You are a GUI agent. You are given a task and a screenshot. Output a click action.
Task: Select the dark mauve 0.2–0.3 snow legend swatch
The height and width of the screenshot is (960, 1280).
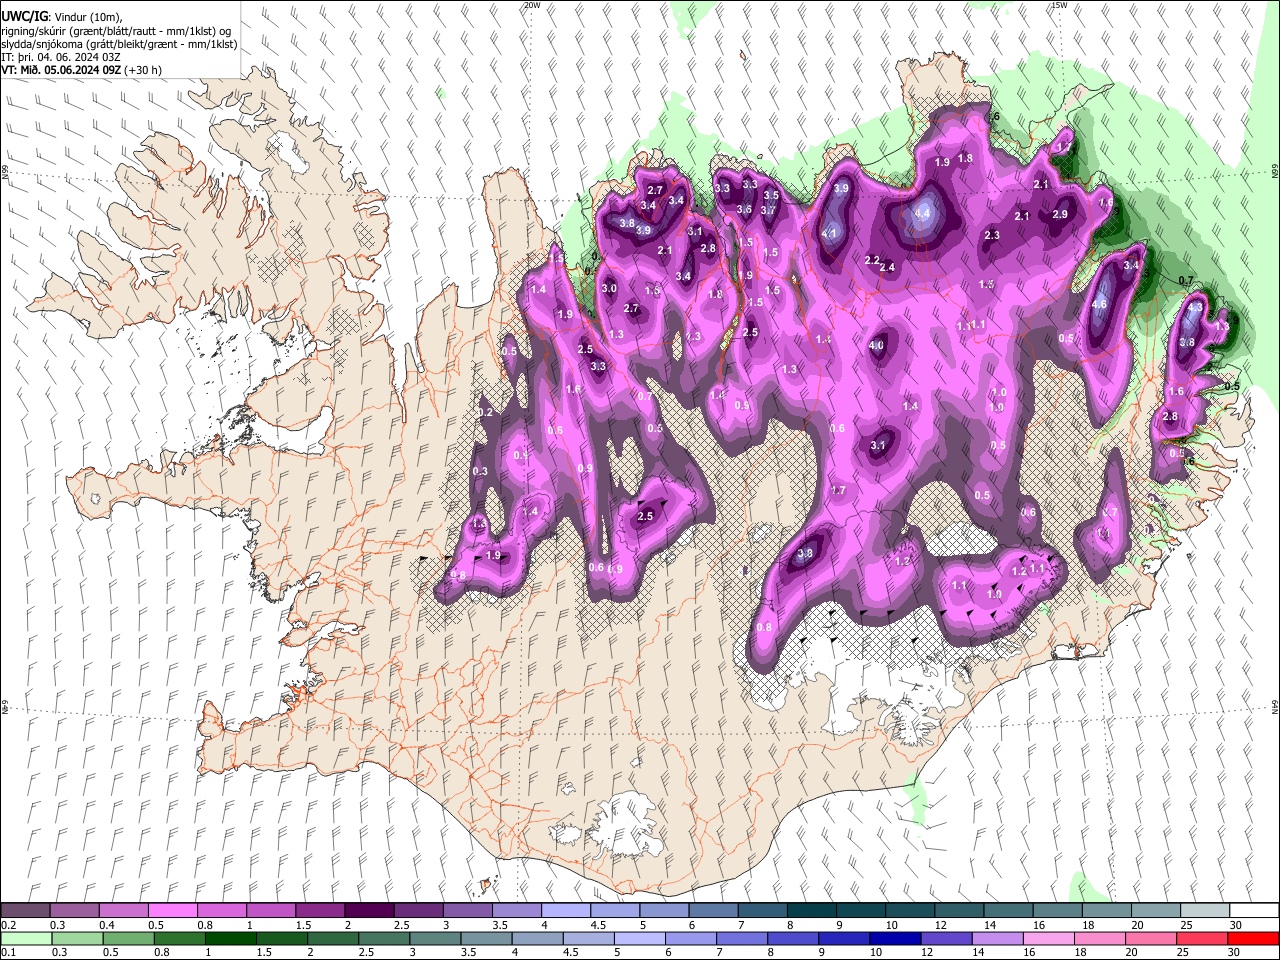click(26, 910)
